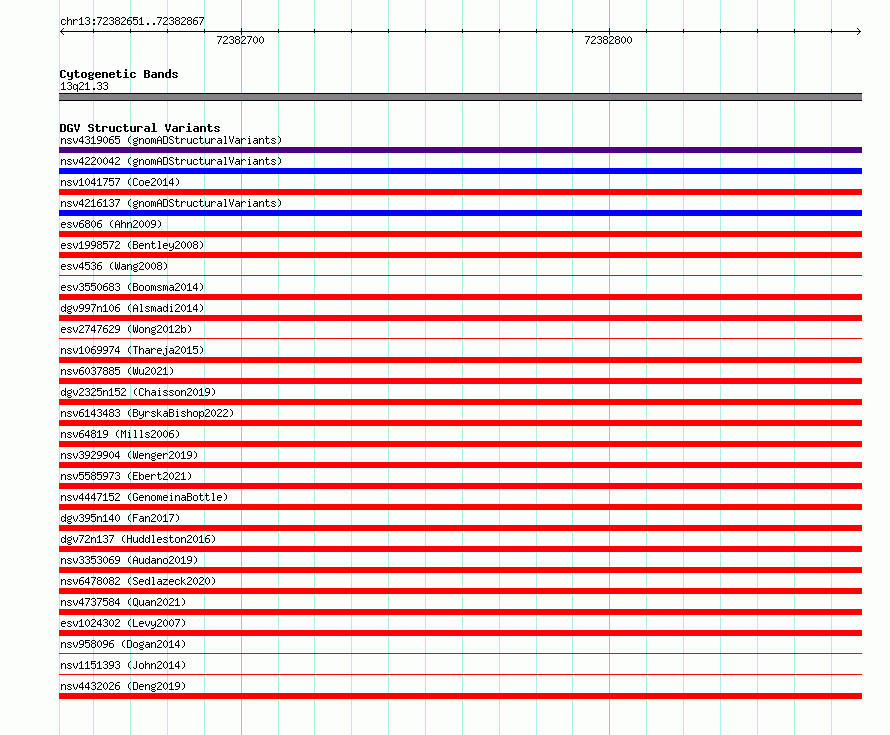Click the blue bar under nsv4220042
Viewport: 890px width, 735px height.
click(x=460, y=171)
